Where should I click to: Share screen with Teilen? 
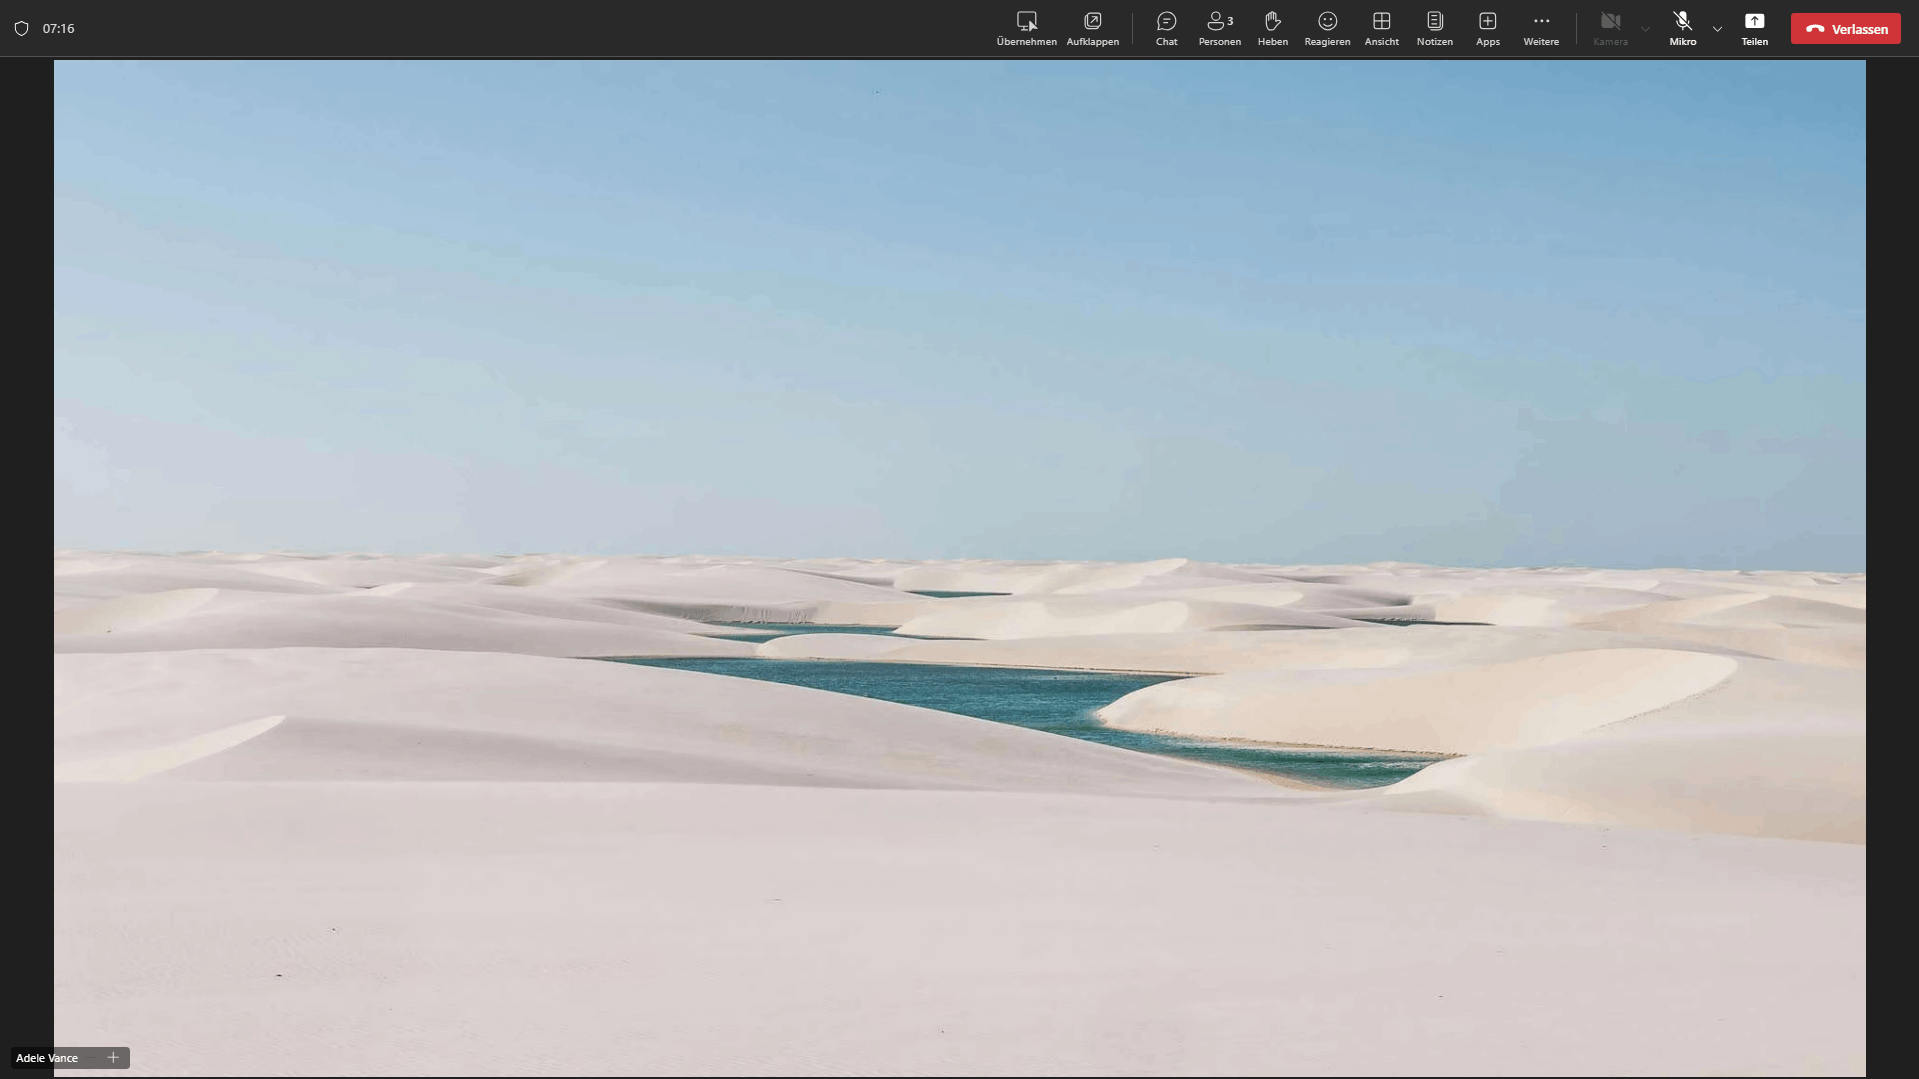(1754, 29)
